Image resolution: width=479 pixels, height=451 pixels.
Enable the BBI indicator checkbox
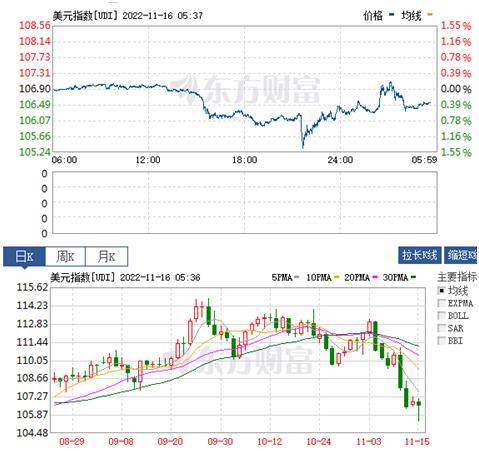coord(441,340)
